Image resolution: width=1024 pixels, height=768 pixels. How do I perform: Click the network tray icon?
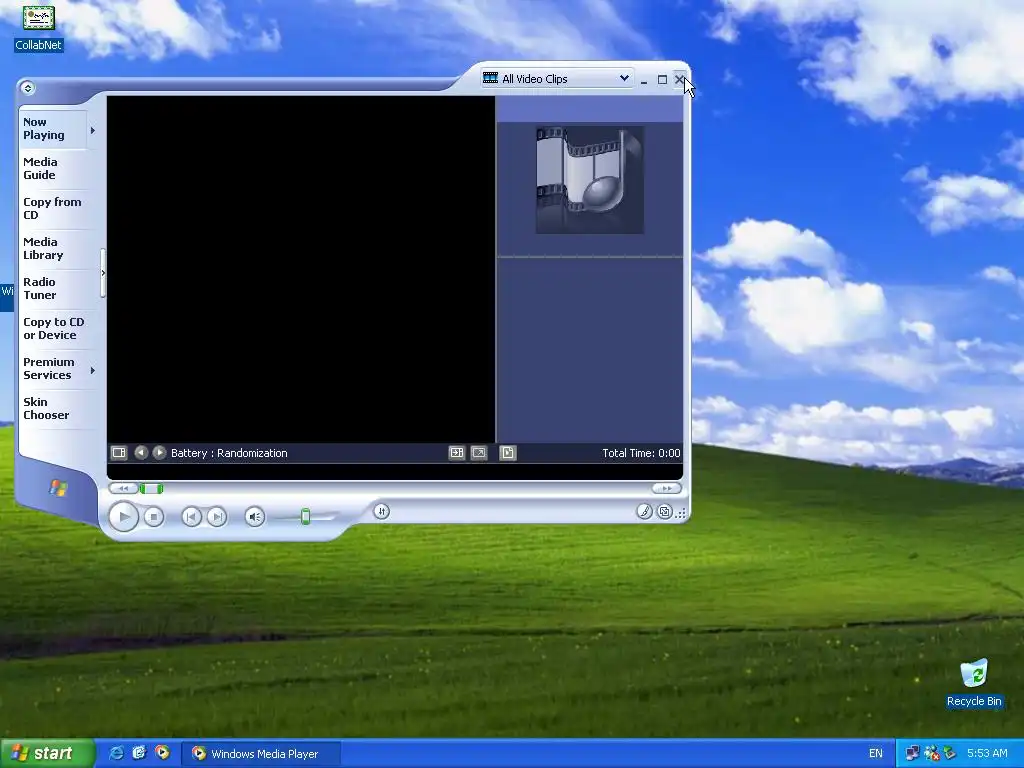(x=912, y=754)
